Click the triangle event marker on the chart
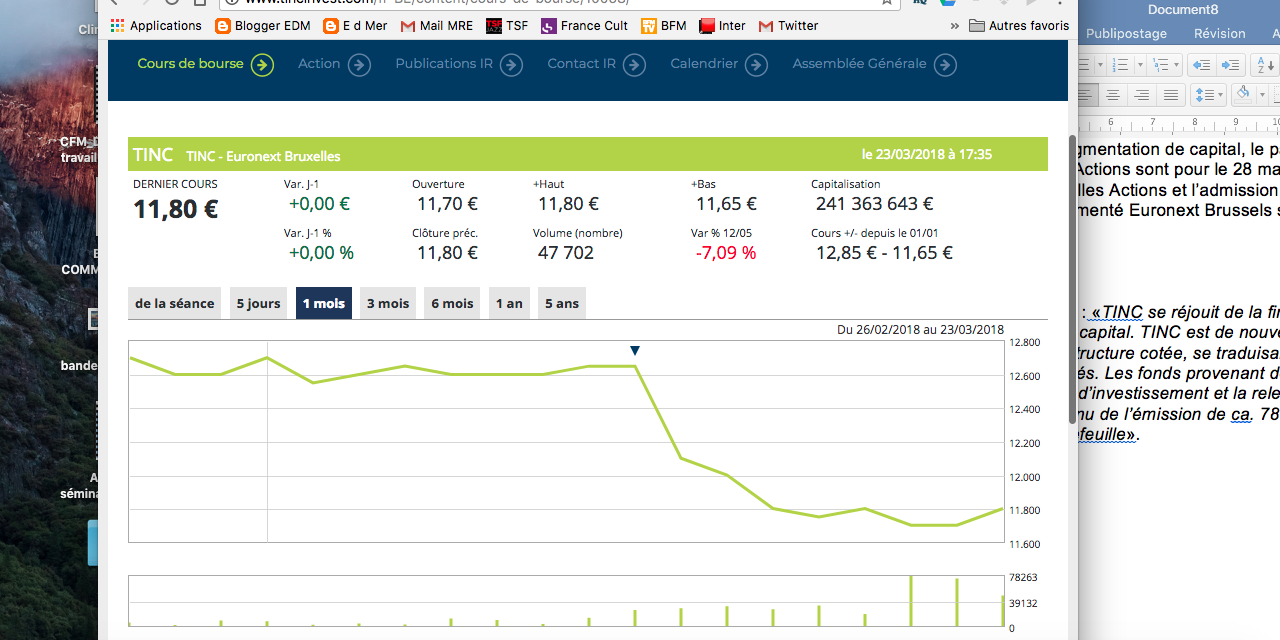Image resolution: width=1280 pixels, height=640 pixels. tap(635, 351)
